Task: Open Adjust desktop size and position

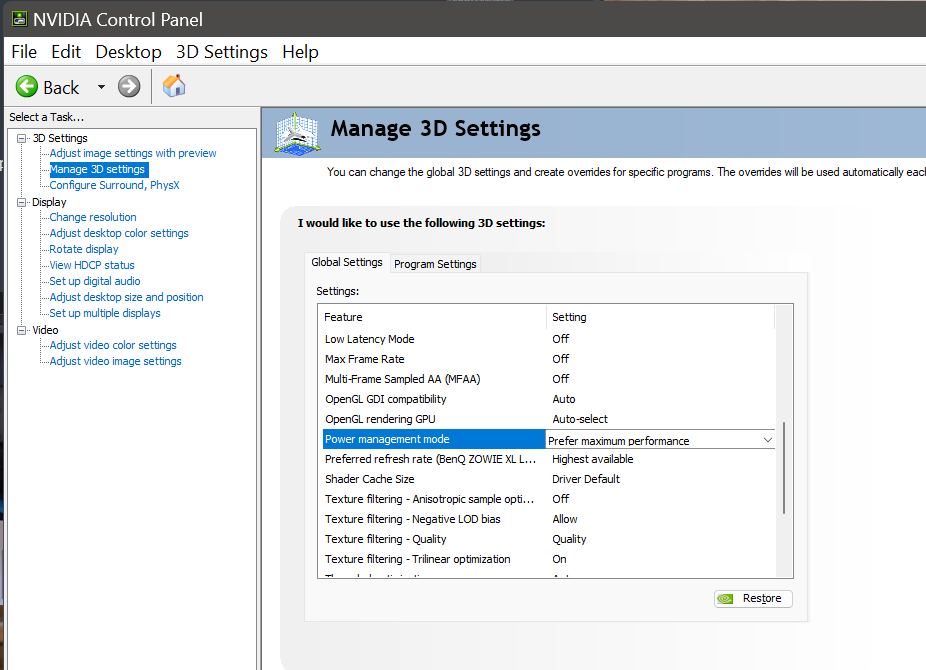Action: (126, 297)
